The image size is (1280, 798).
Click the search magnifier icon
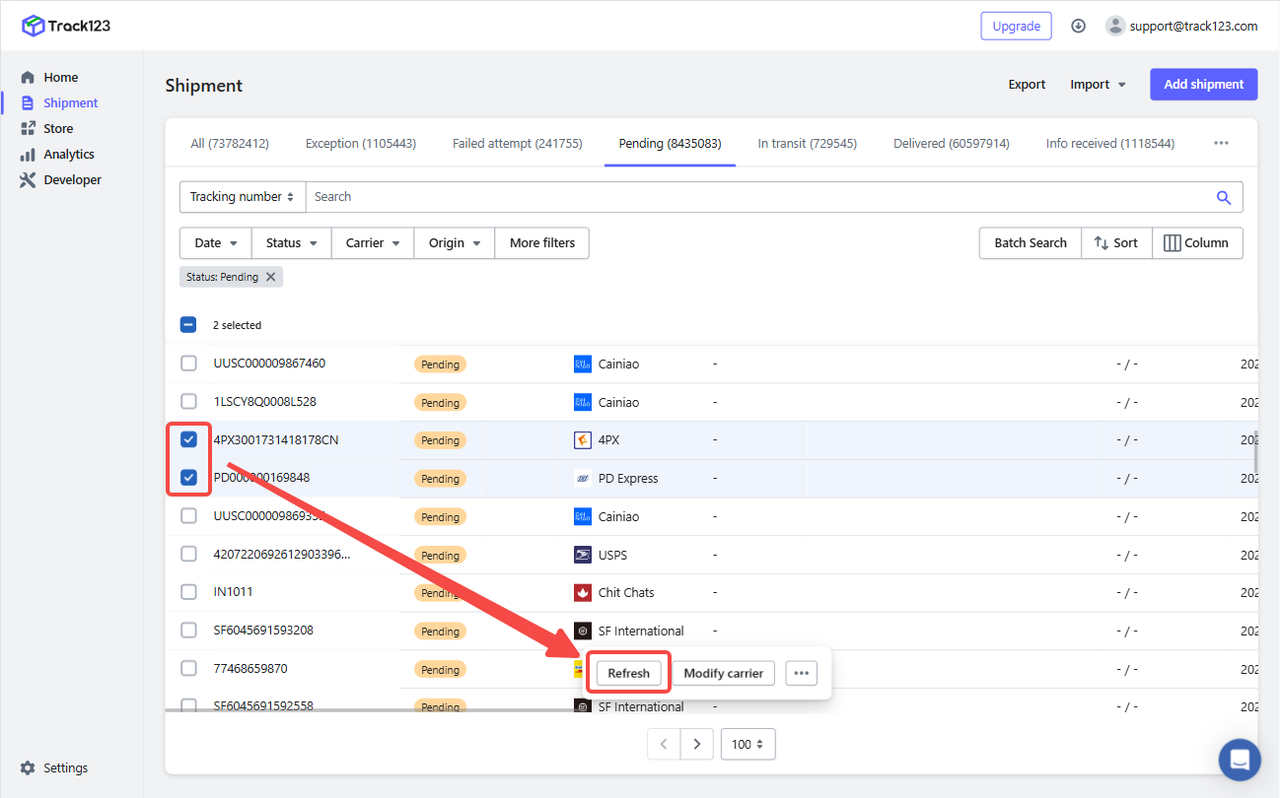pyautogui.click(x=1223, y=197)
